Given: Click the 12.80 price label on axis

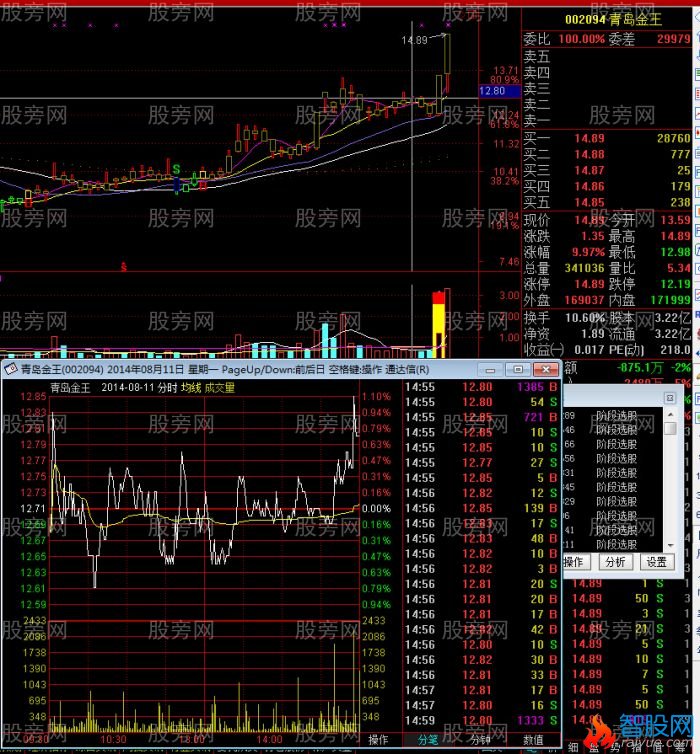Looking at the screenshot, I should tap(493, 91).
